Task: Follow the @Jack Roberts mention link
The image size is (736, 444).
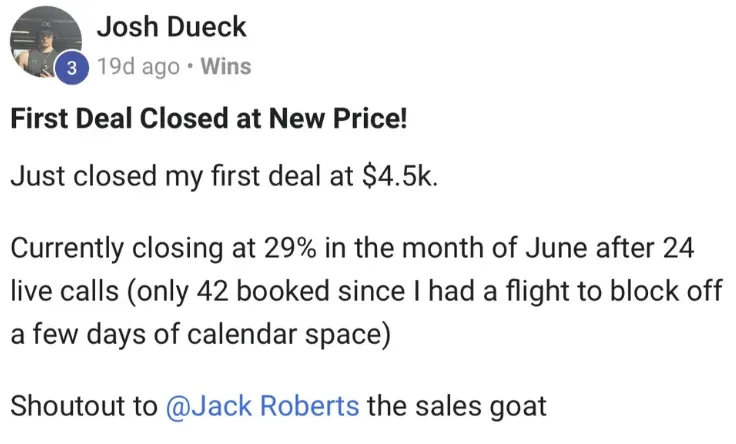Action: [x=262, y=406]
